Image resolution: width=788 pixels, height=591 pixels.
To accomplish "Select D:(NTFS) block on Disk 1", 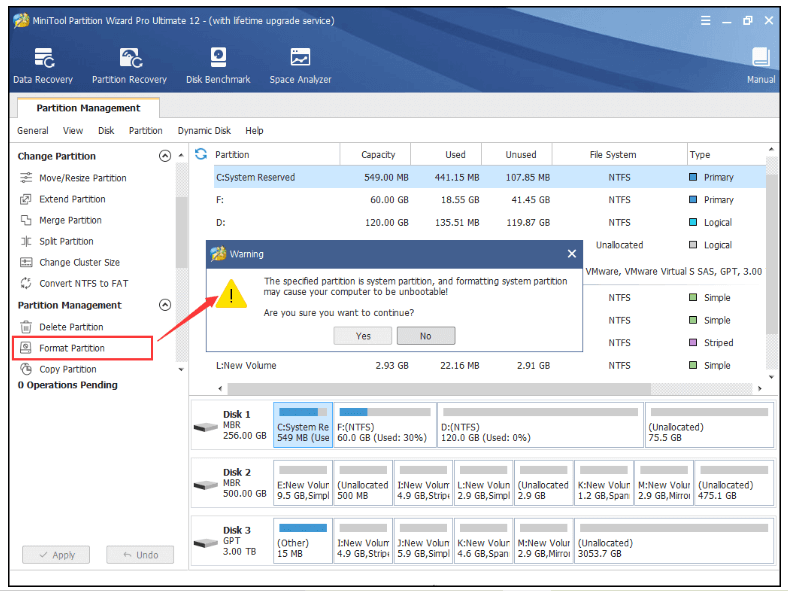I will click(540, 425).
